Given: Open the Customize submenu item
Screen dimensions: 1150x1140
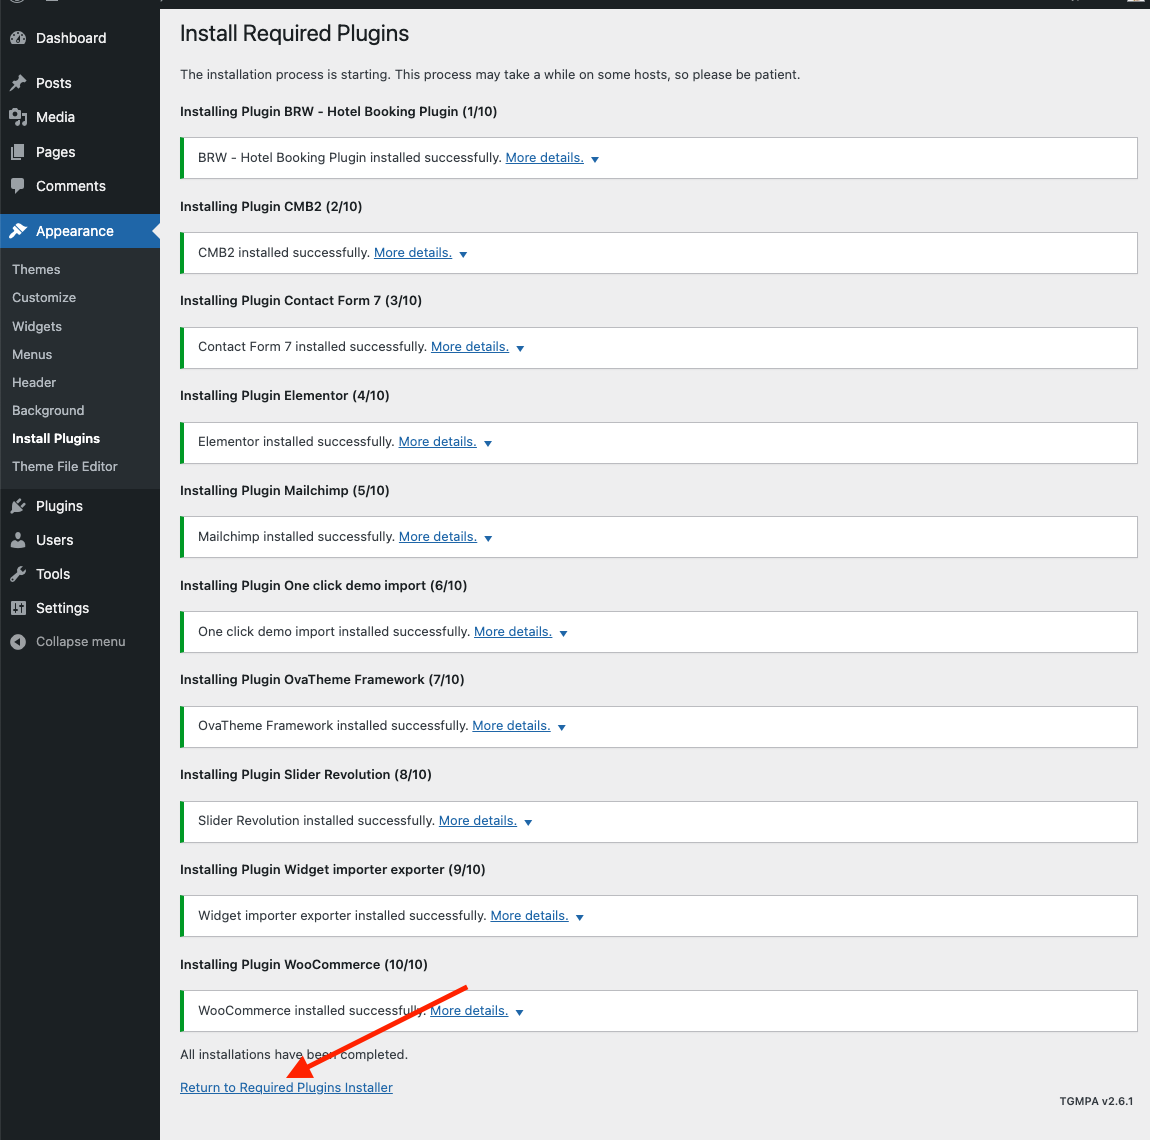Looking at the screenshot, I should click(44, 298).
